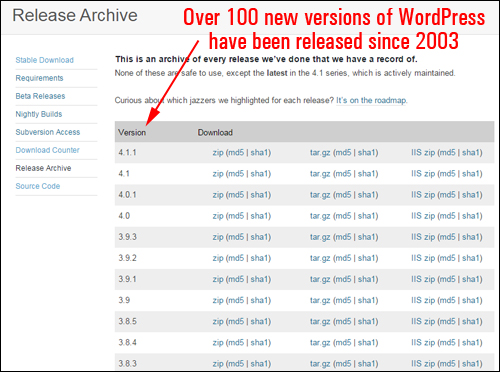
Task: Download IIS zip for version 3.8.5
Action: click(423, 321)
